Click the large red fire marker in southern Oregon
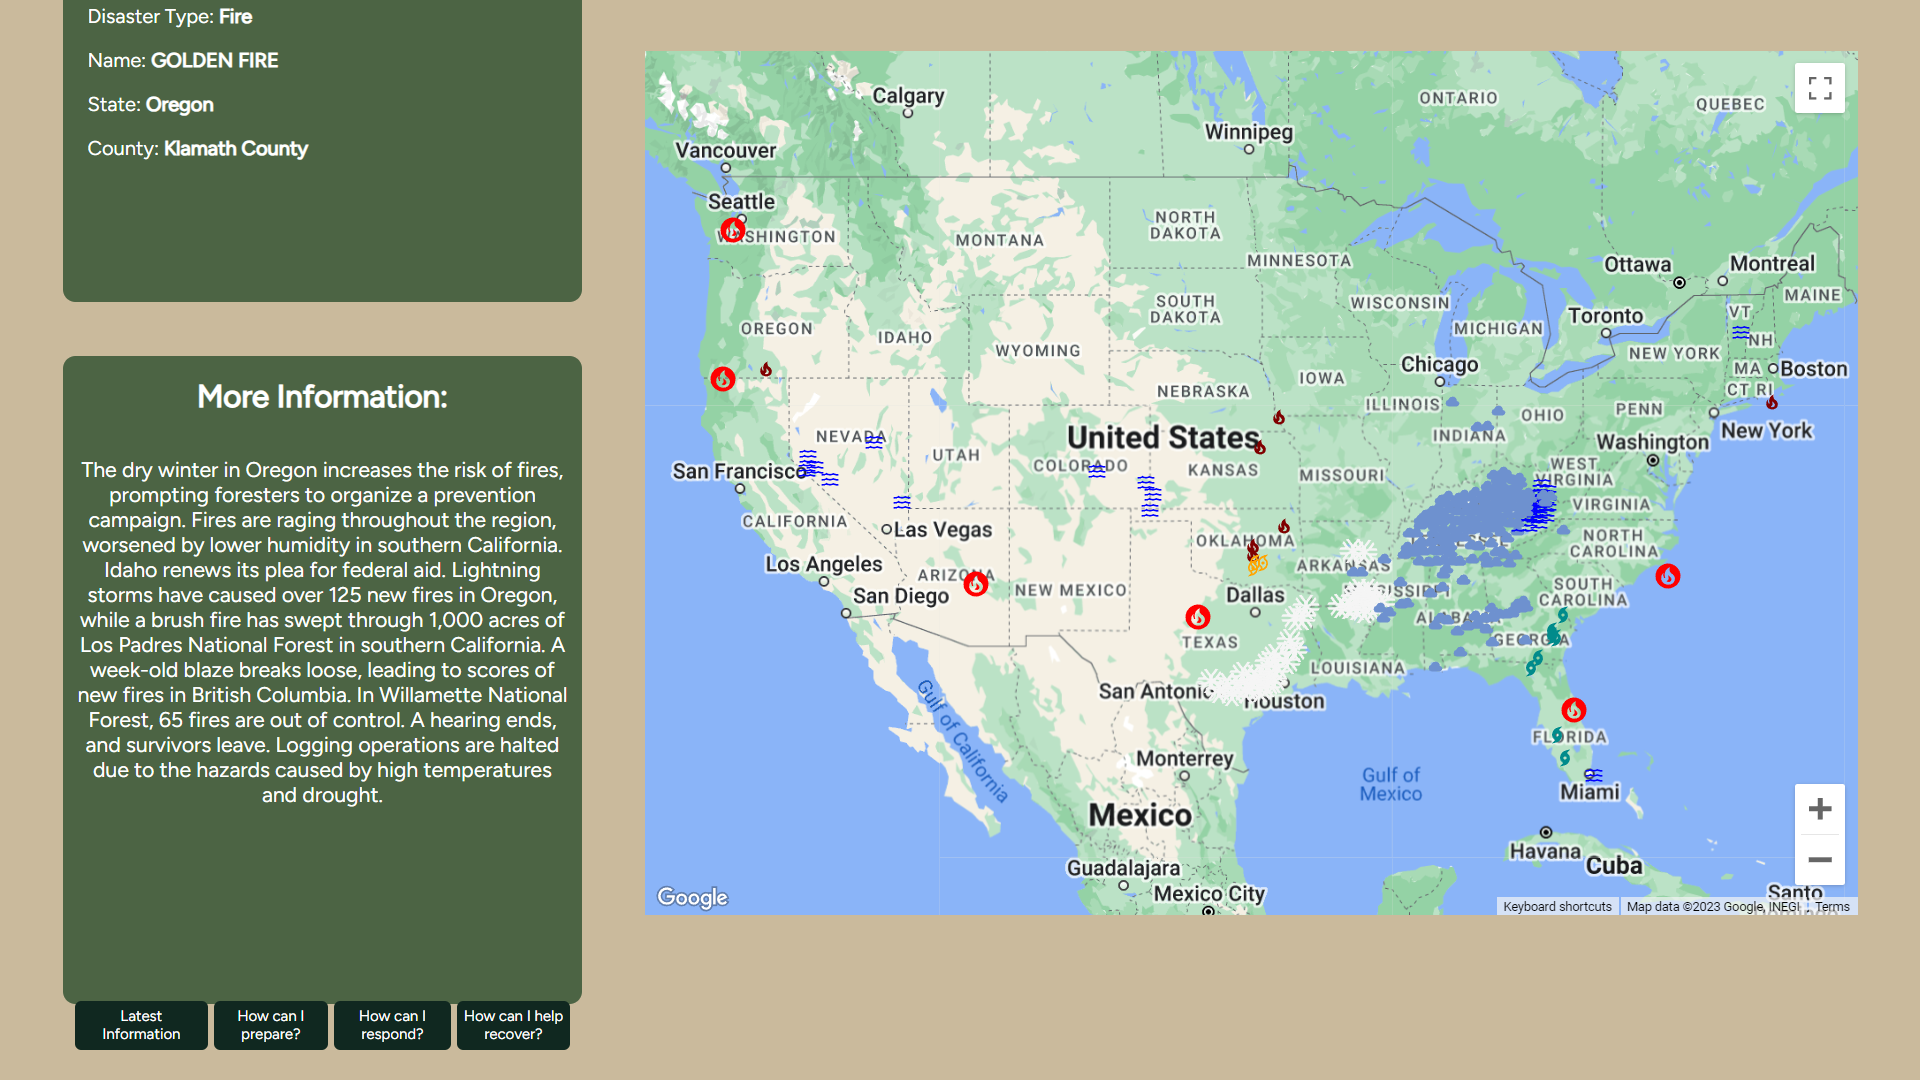 click(x=722, y=379)
